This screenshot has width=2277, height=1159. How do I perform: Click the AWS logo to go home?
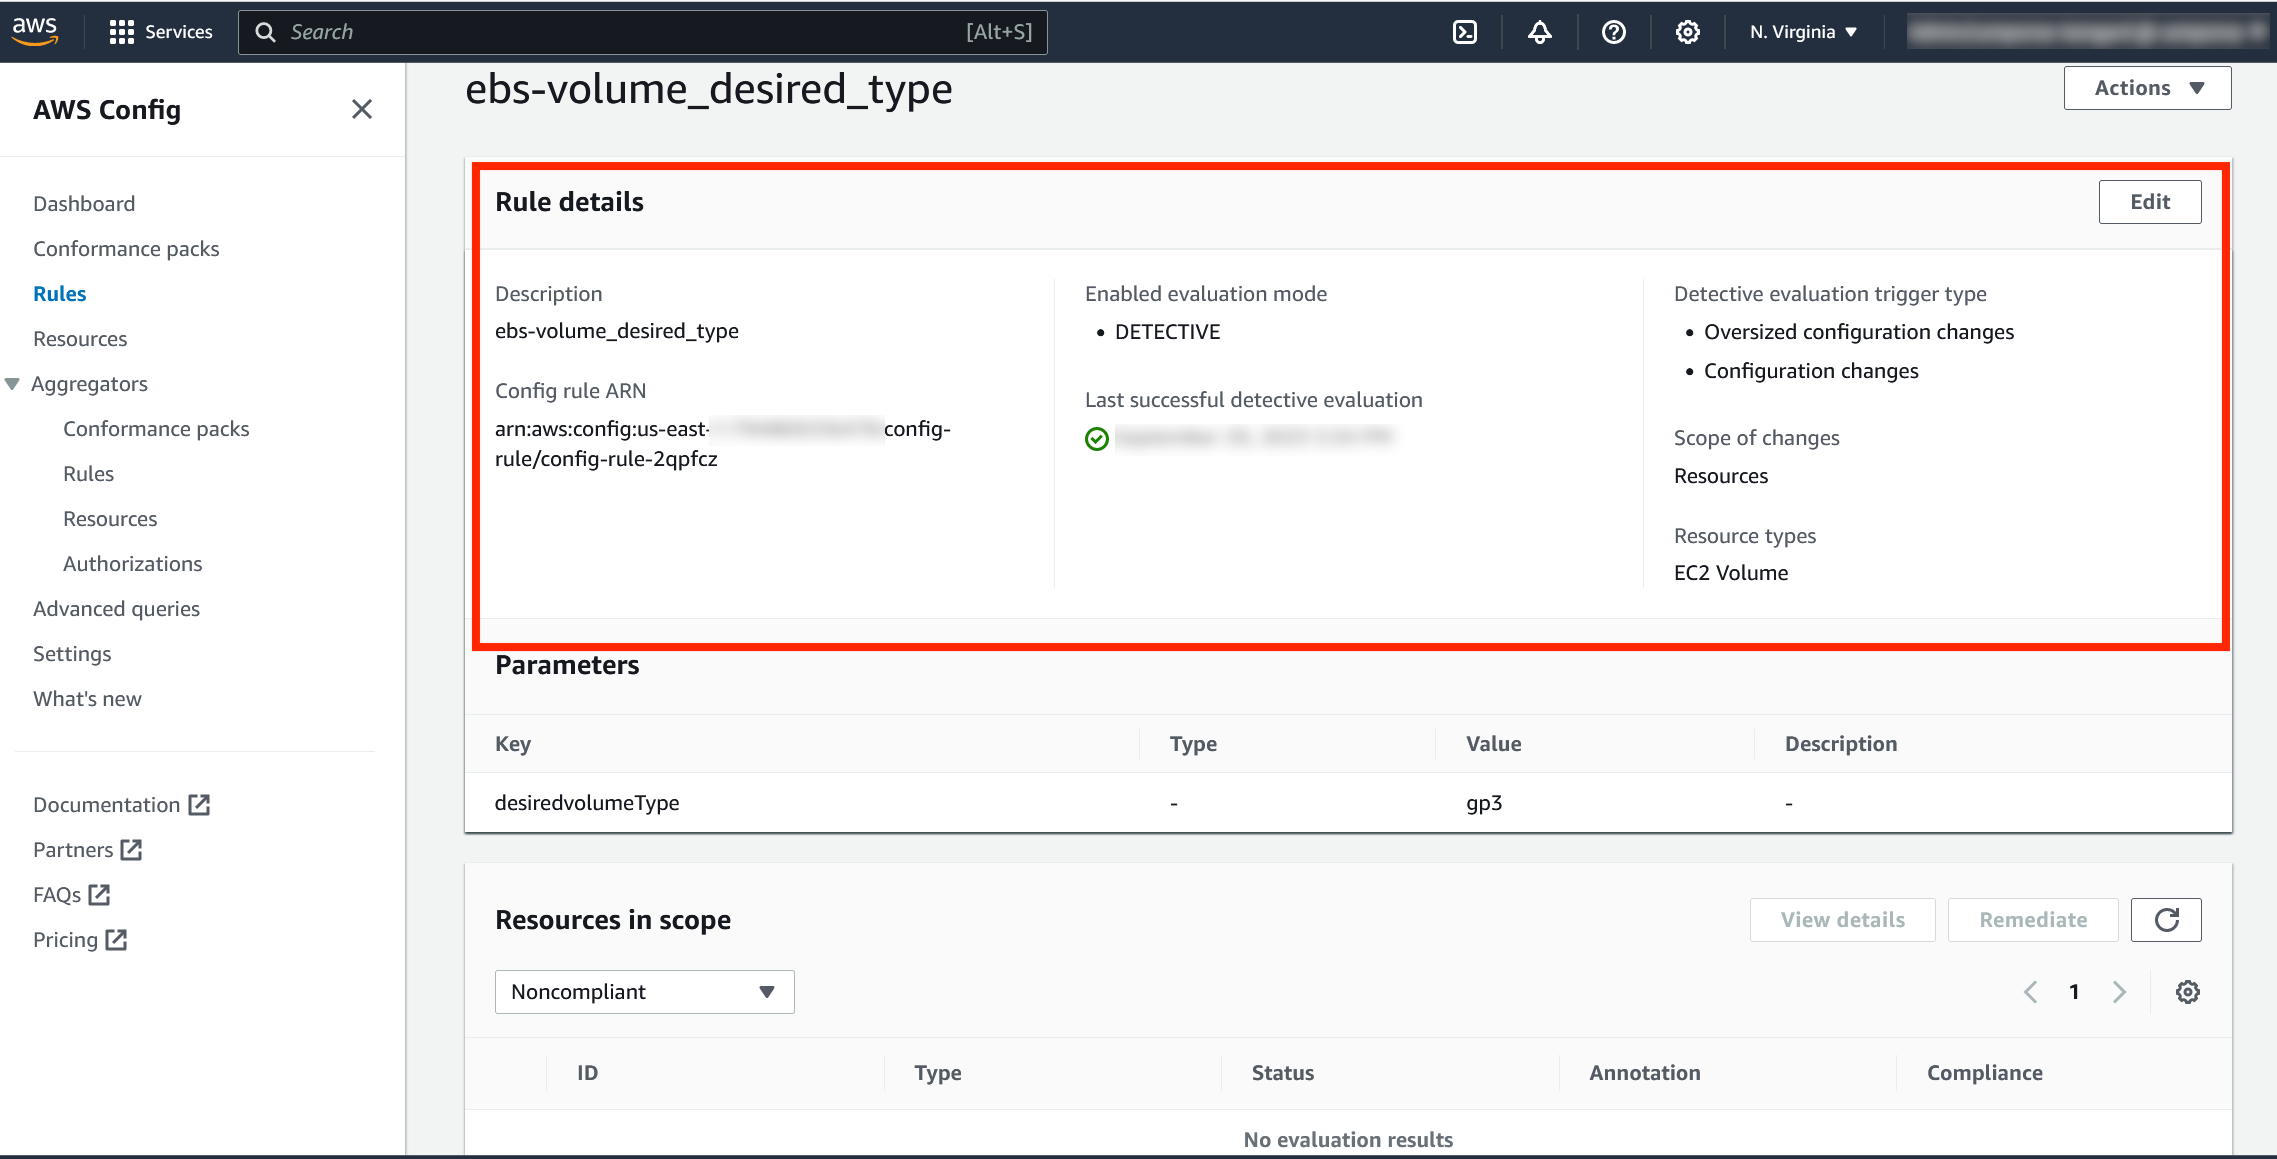click(x=36, y=31)
